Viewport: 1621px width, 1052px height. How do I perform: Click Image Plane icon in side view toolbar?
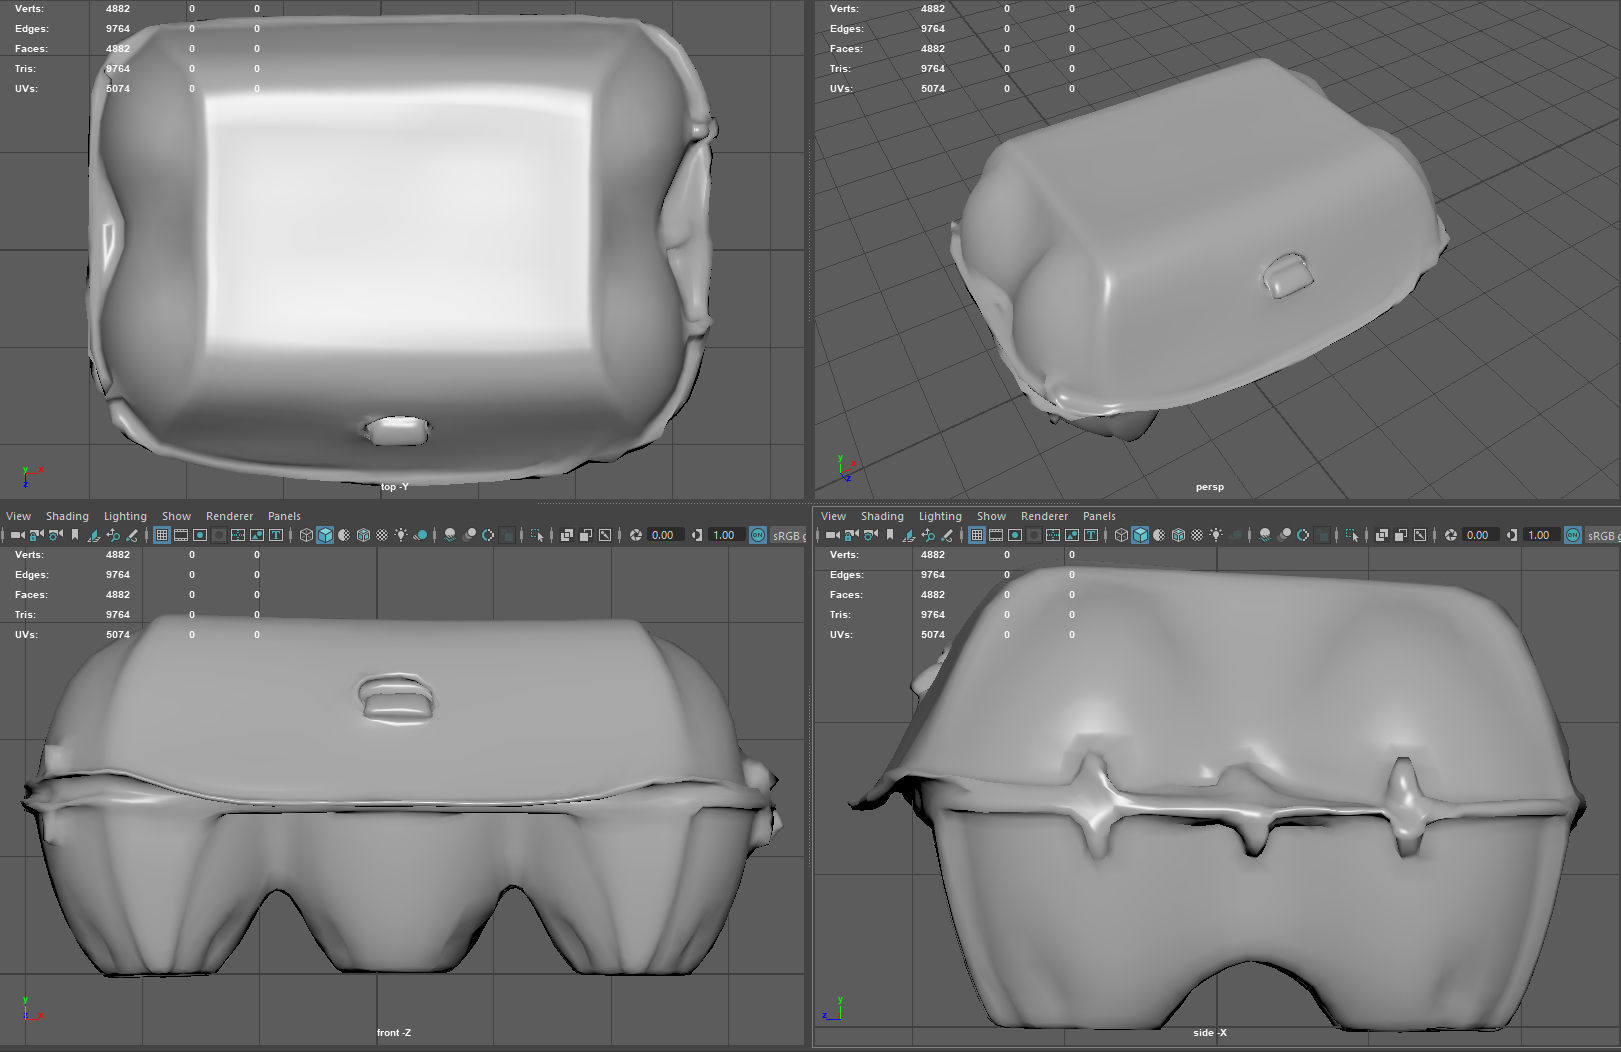pos(909,535)
